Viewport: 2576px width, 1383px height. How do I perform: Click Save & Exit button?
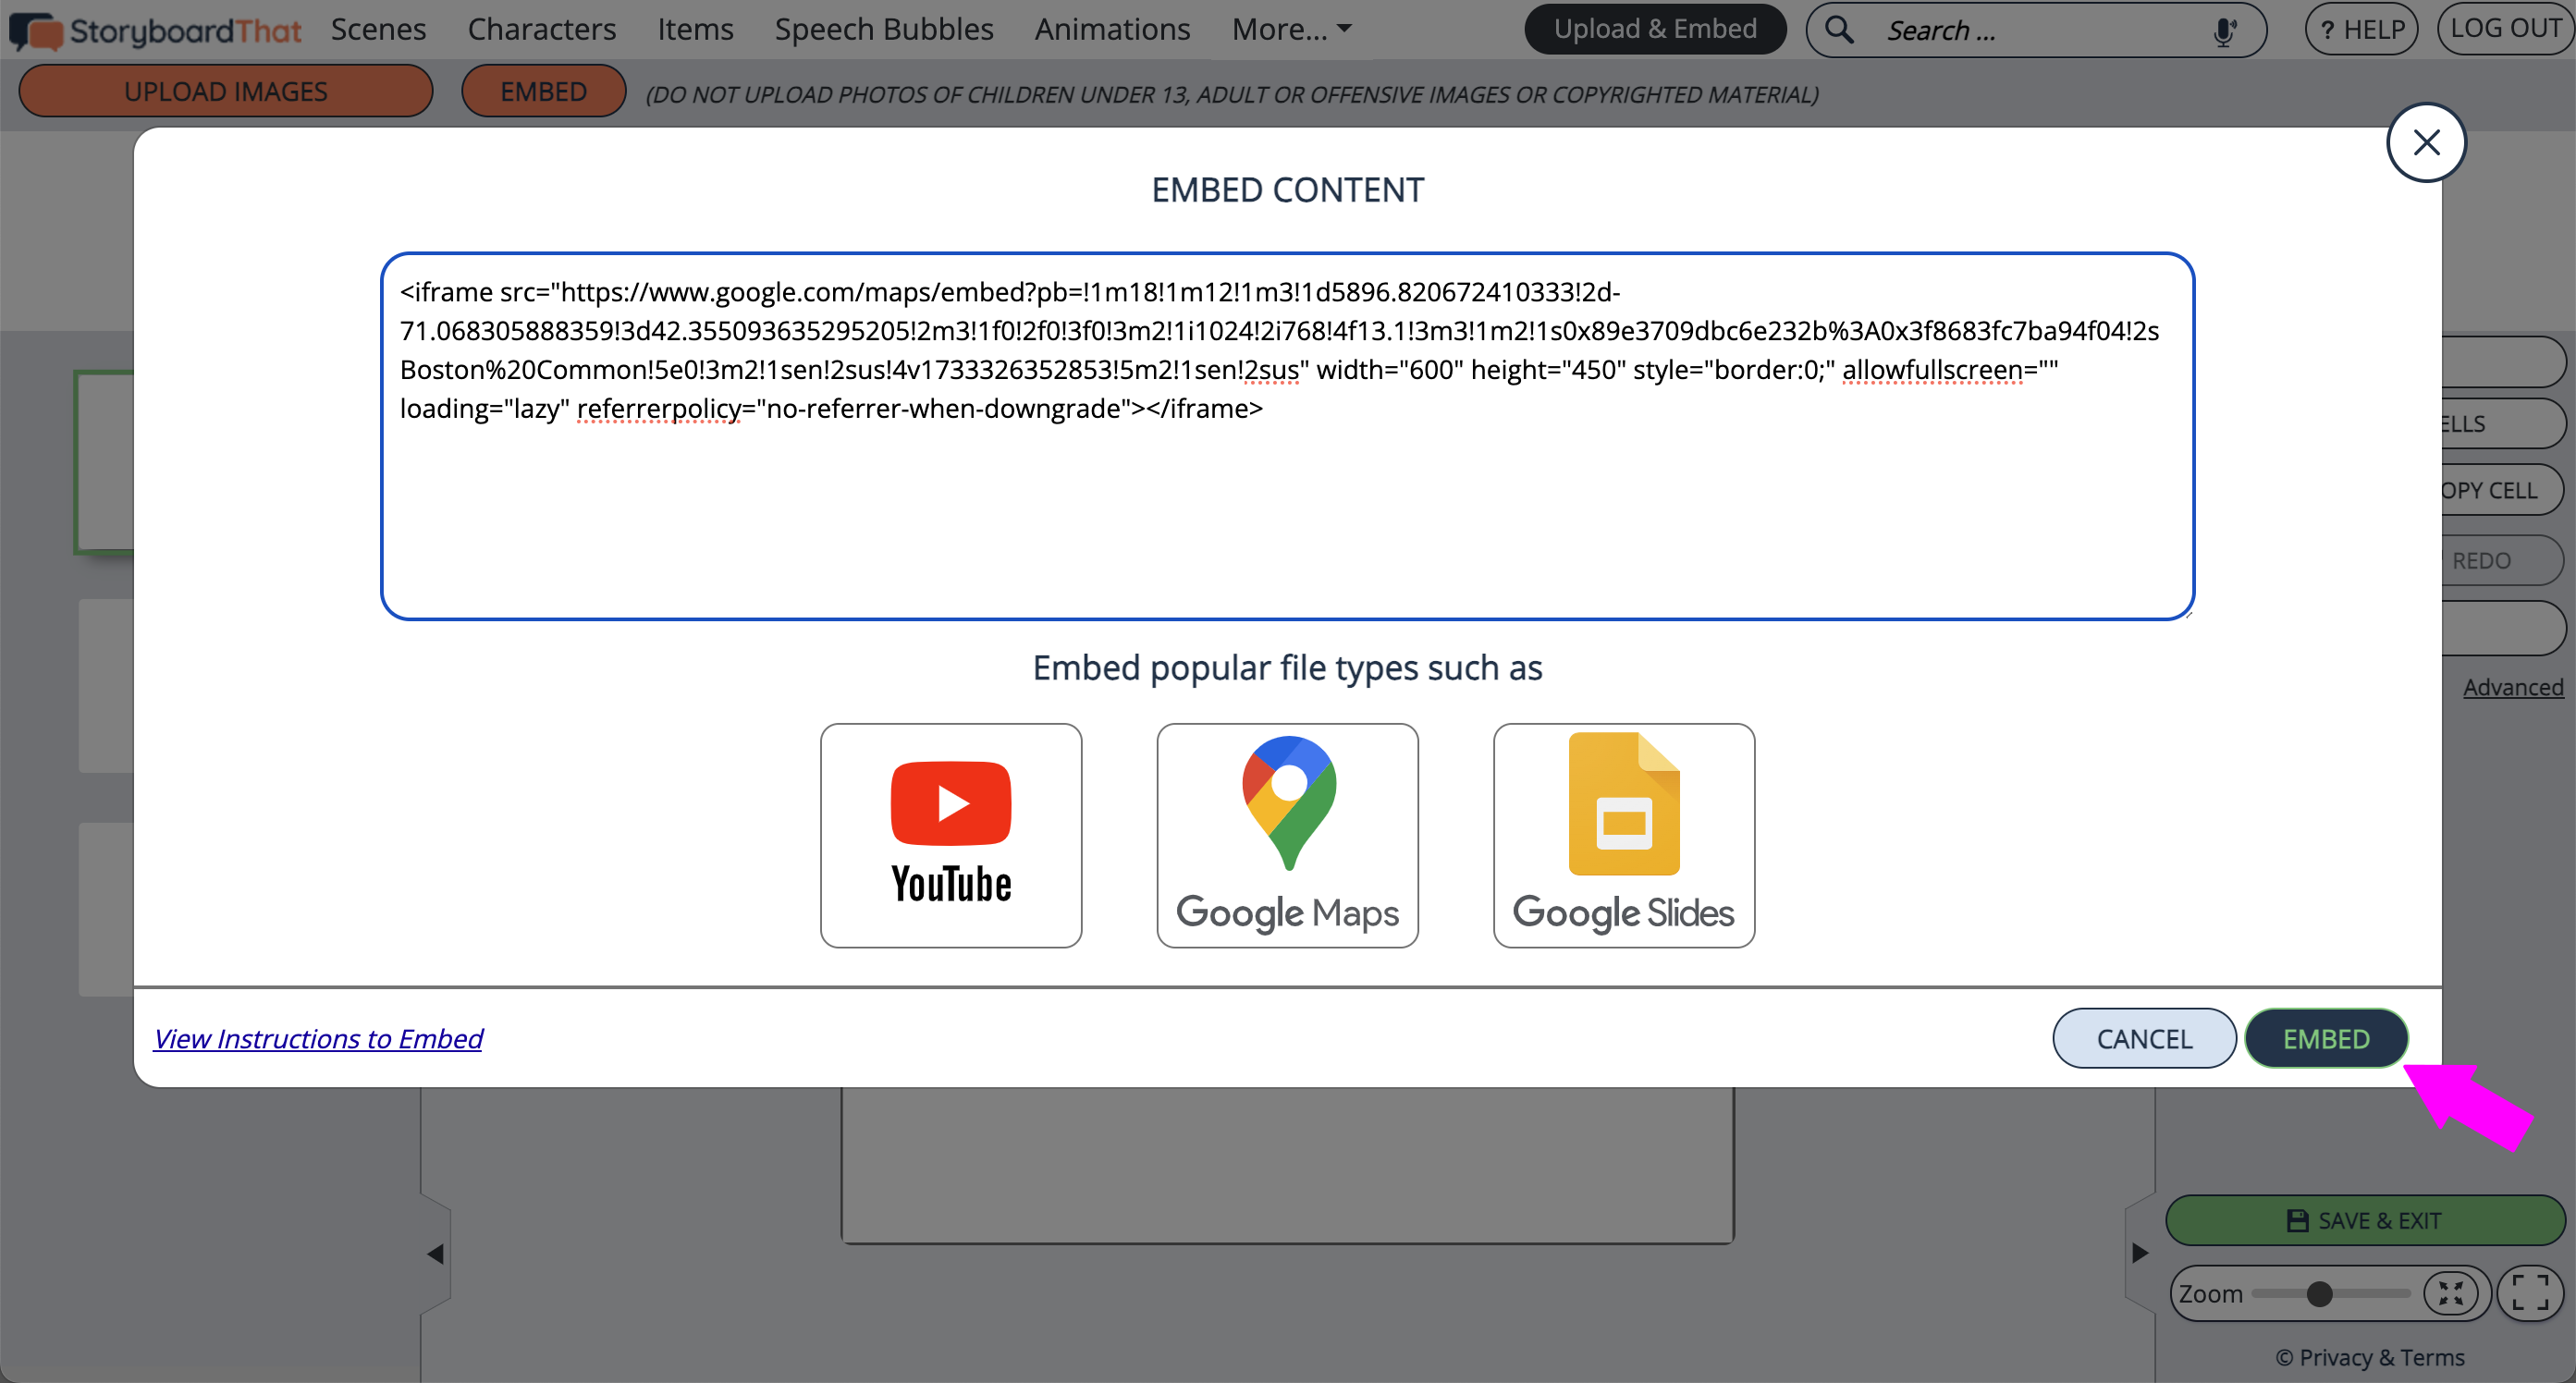click(2365, 1220)
